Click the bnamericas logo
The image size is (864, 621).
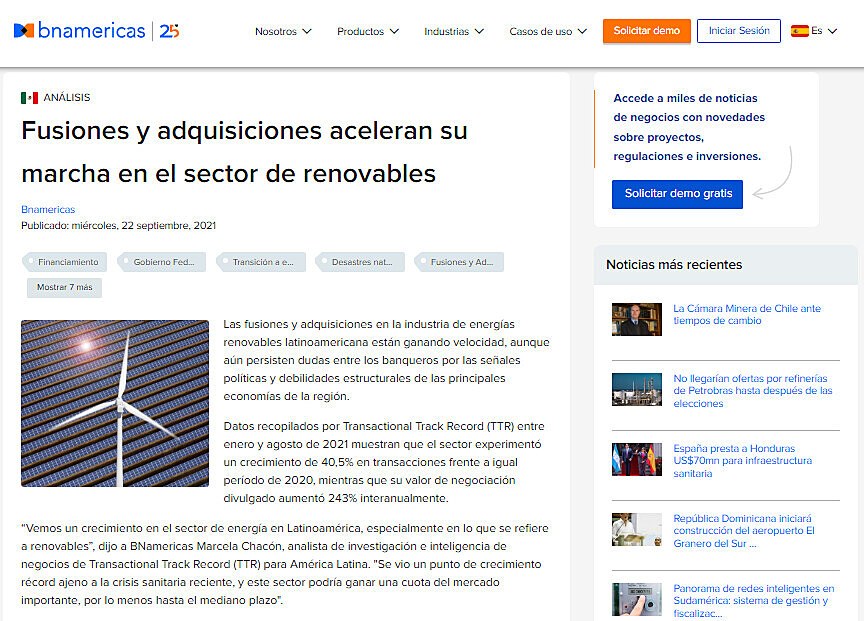coord(79,30)
